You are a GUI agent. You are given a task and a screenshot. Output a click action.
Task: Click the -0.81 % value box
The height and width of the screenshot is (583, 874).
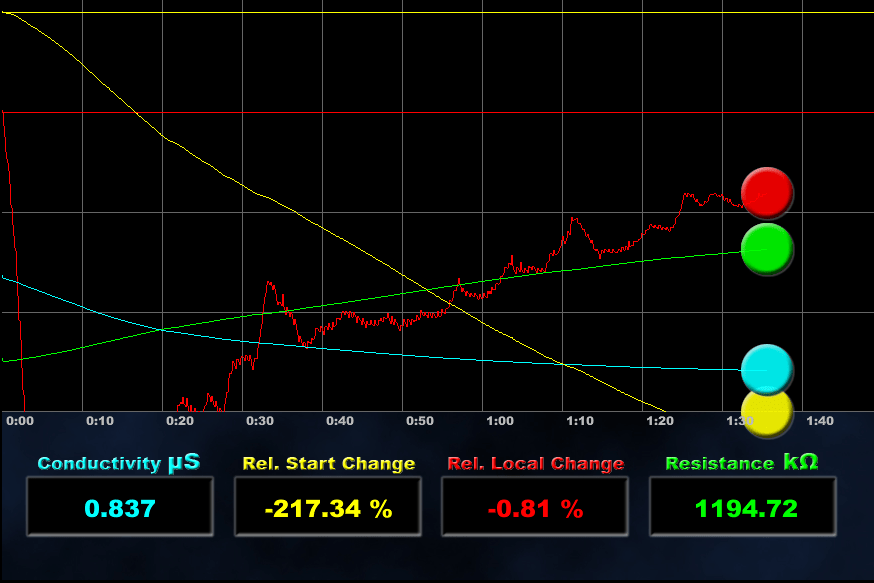(535, 507)
